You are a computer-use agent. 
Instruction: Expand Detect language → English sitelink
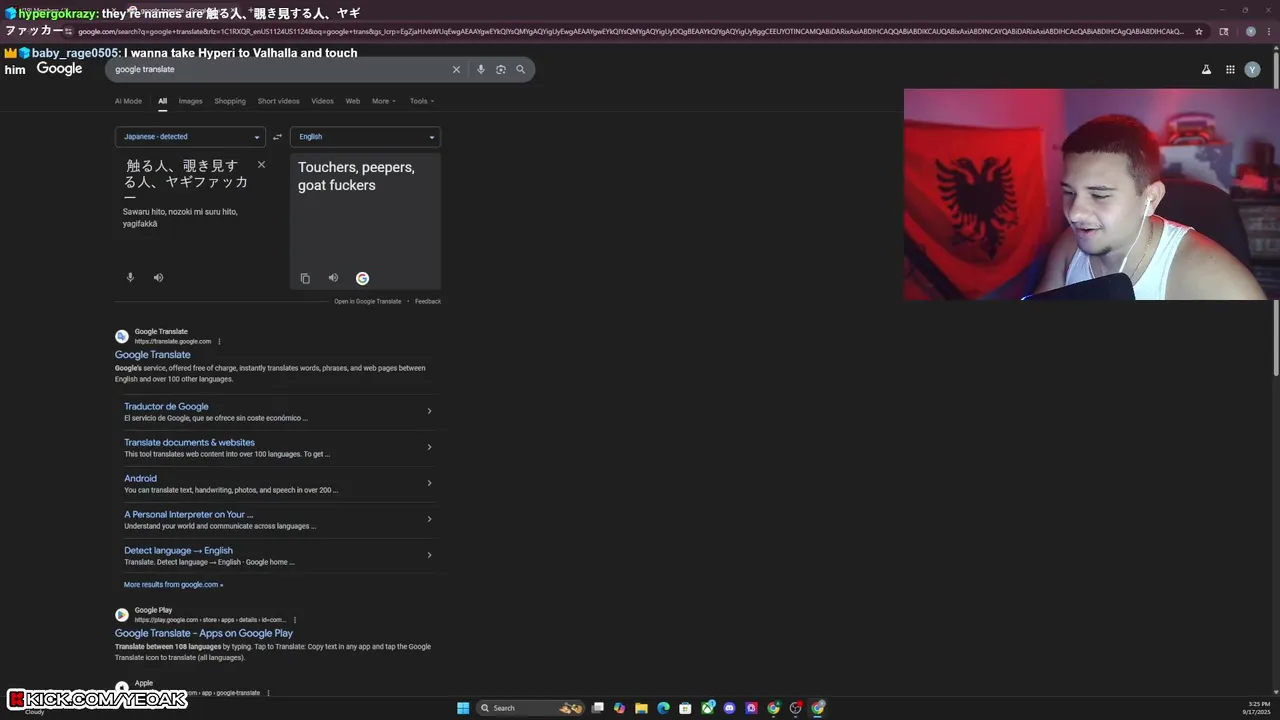[429, 555]
